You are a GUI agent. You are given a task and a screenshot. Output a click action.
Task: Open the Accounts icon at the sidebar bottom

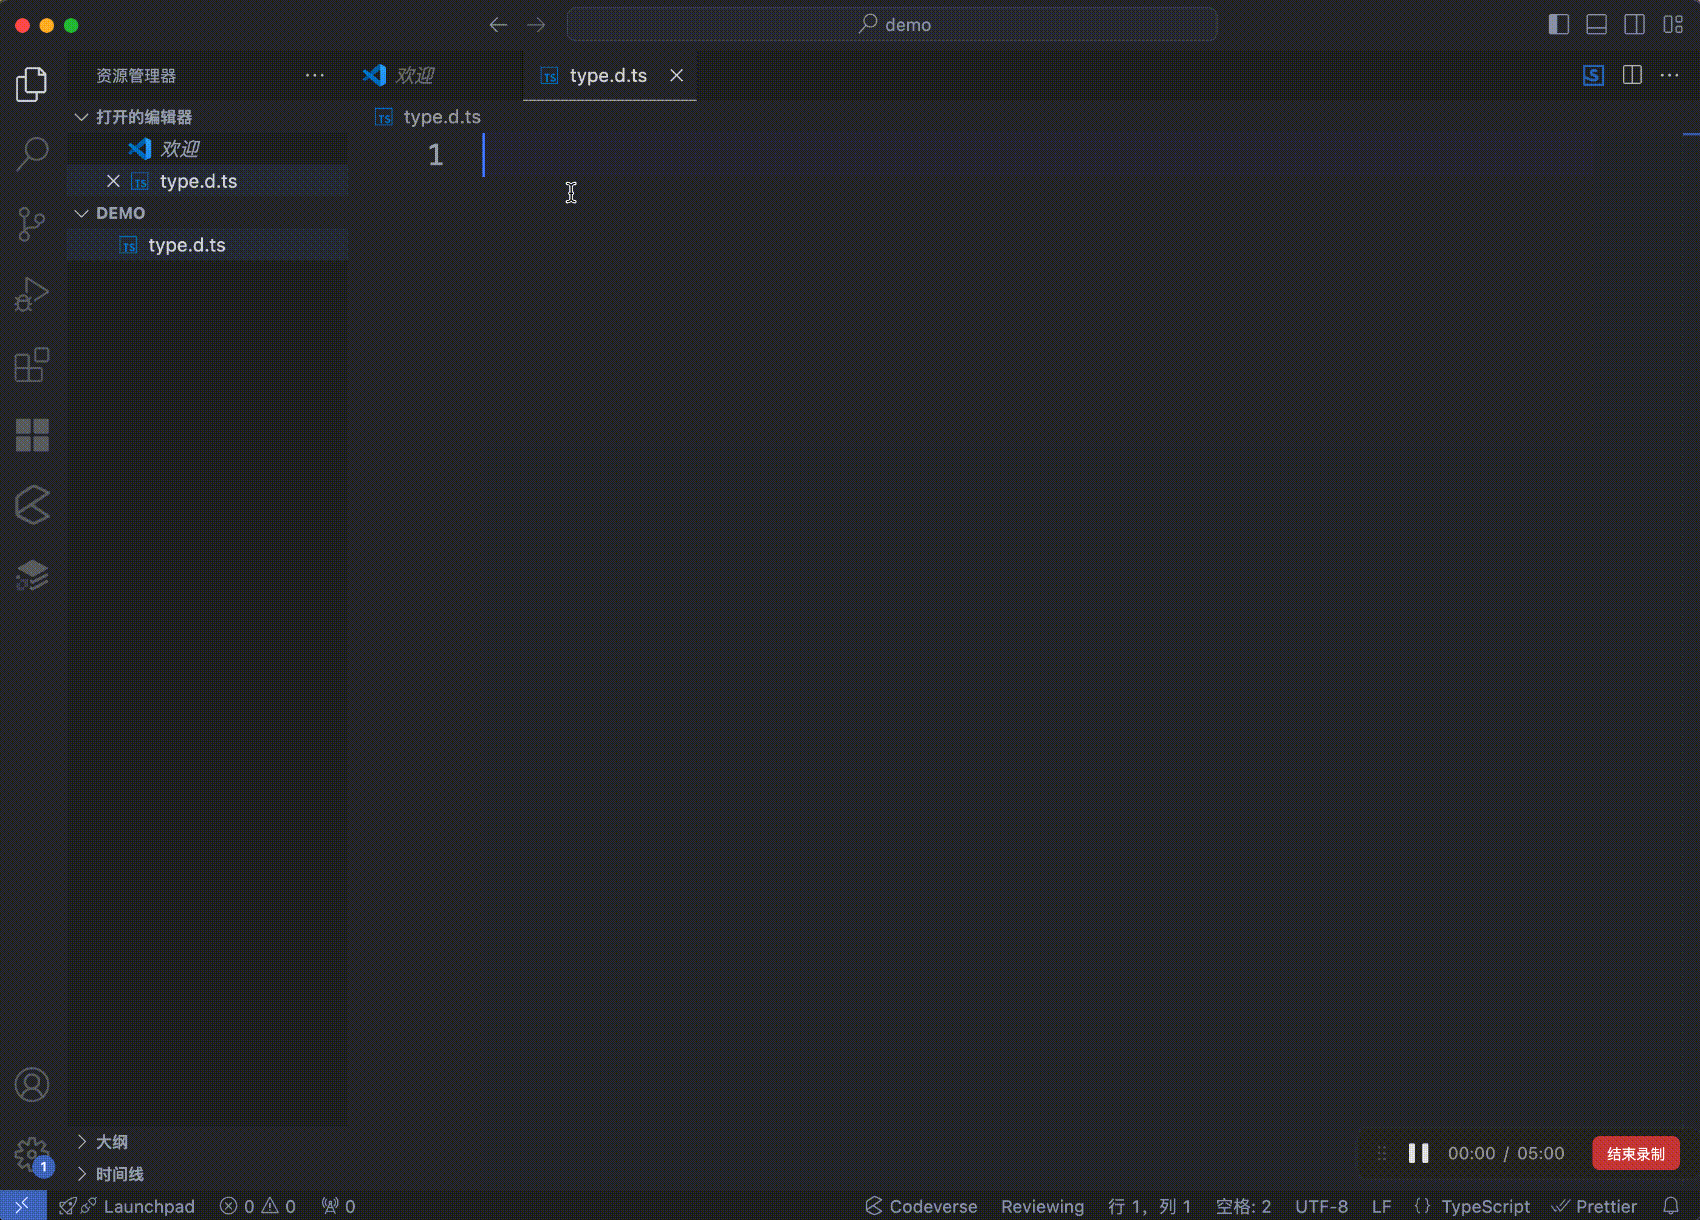coord(31,1084)
